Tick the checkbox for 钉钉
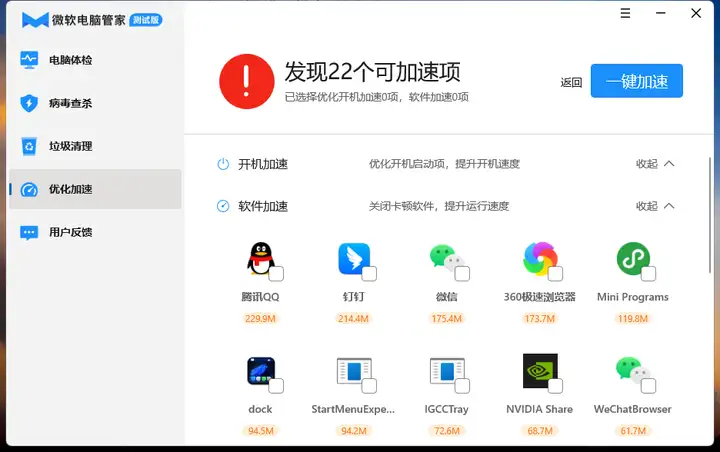 tap(369, 274)
